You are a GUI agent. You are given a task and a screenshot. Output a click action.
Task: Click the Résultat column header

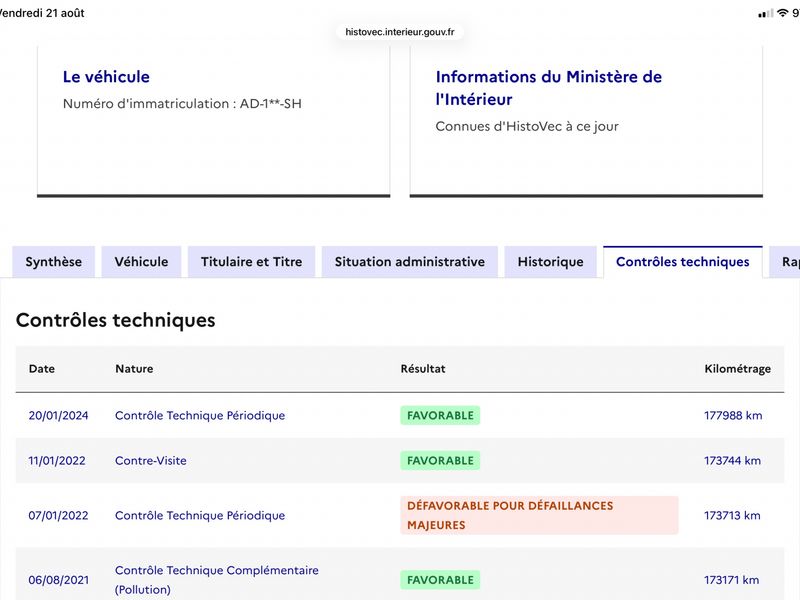tap(423, 369)
